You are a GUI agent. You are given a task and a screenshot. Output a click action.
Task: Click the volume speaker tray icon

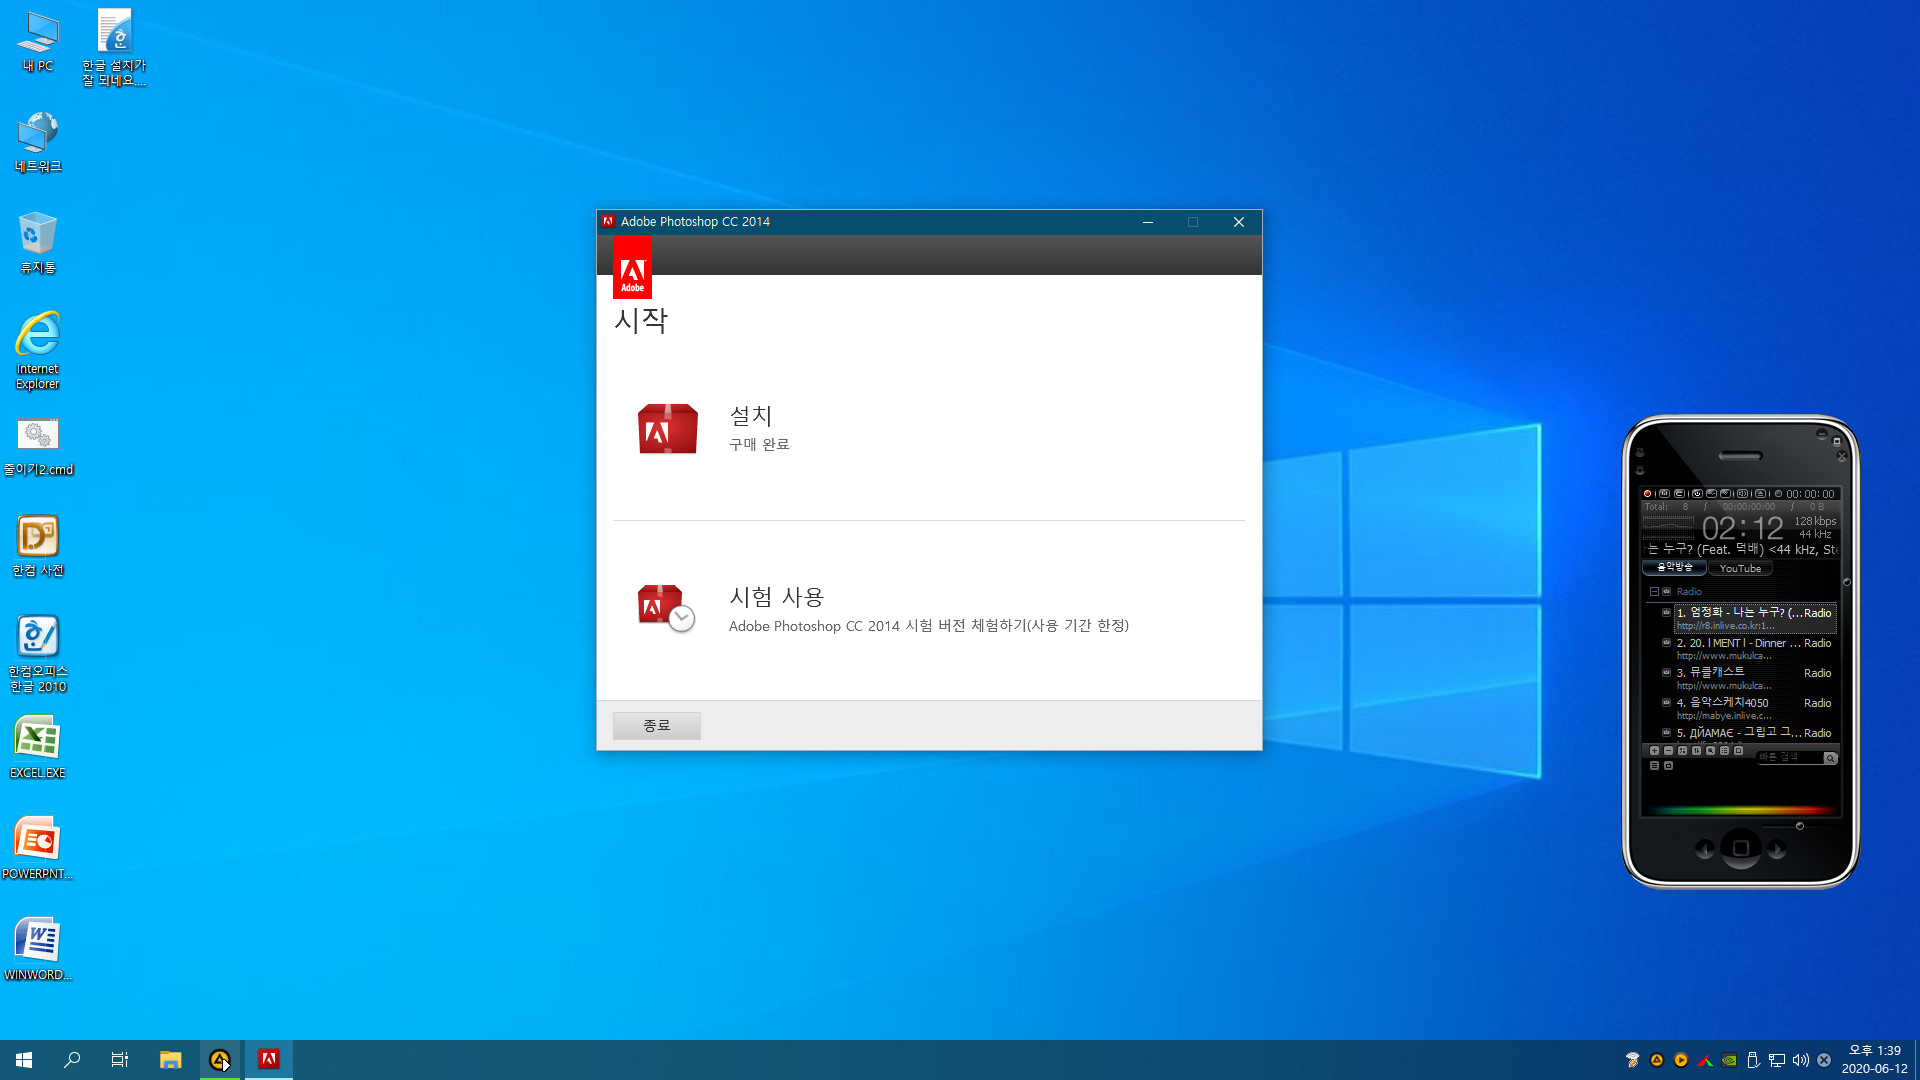click(x=1801, y=1060)
